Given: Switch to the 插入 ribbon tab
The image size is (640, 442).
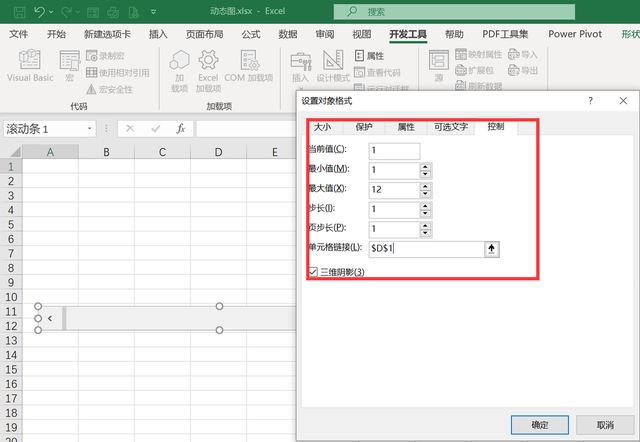Looking at the screenshot, I should [x=158, y=34].
